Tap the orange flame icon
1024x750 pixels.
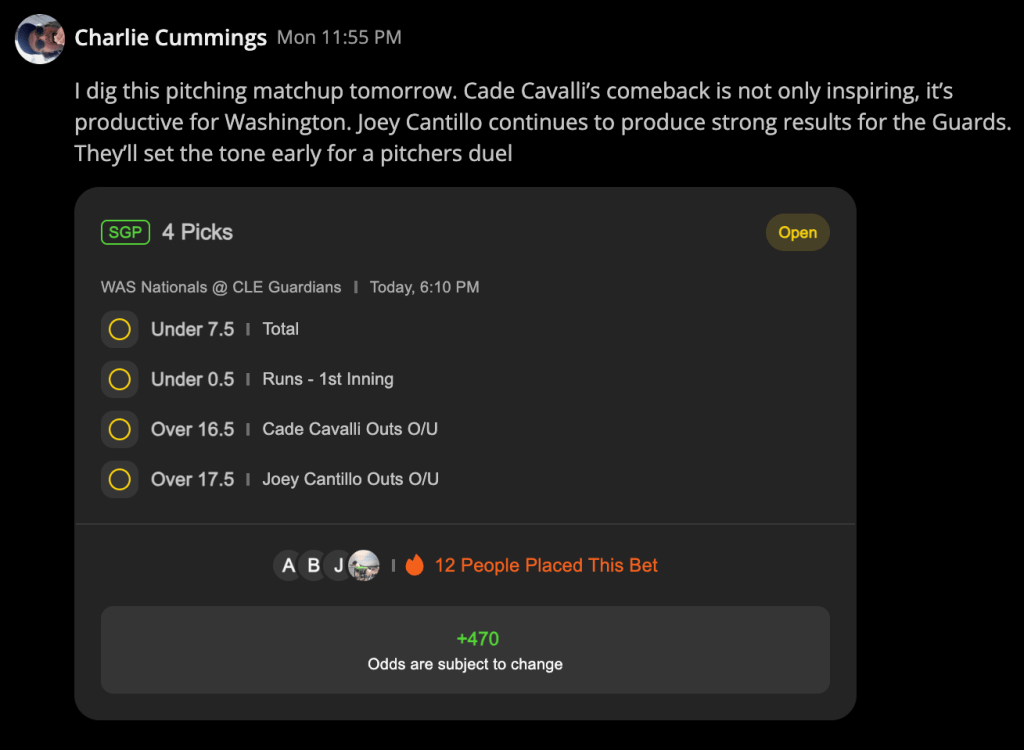415,565
